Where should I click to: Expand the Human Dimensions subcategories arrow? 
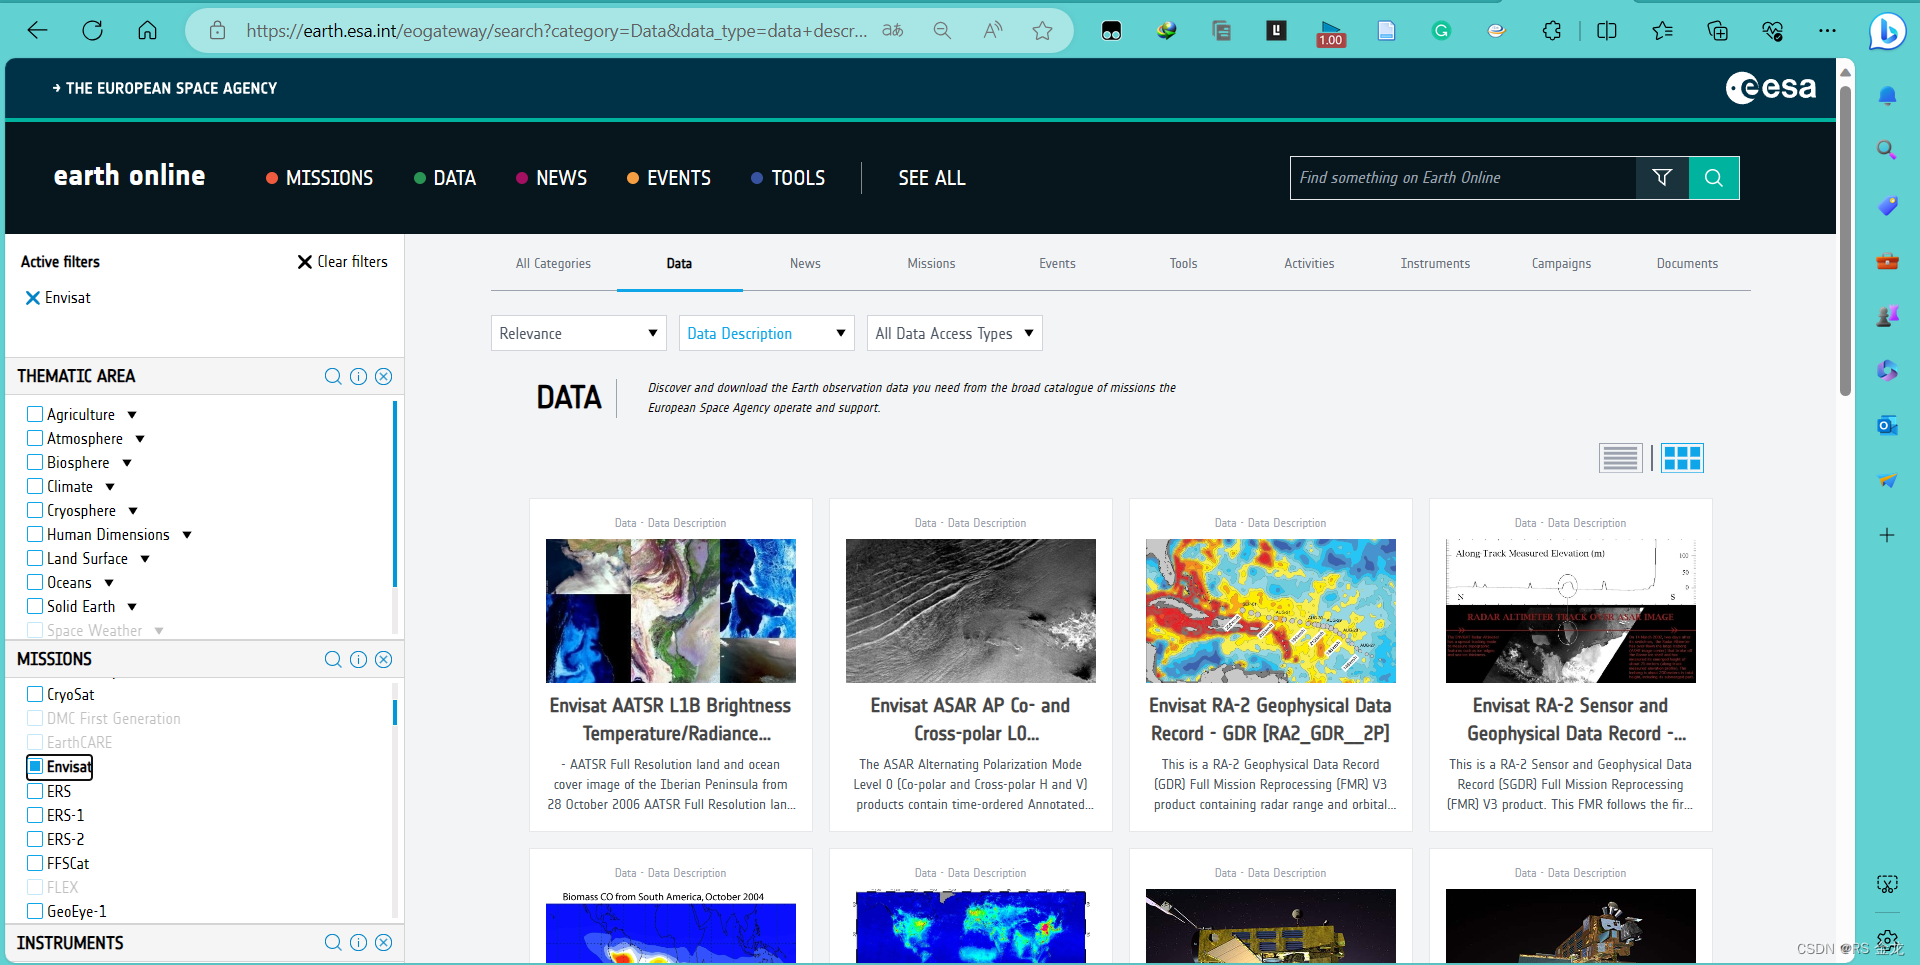187,535
